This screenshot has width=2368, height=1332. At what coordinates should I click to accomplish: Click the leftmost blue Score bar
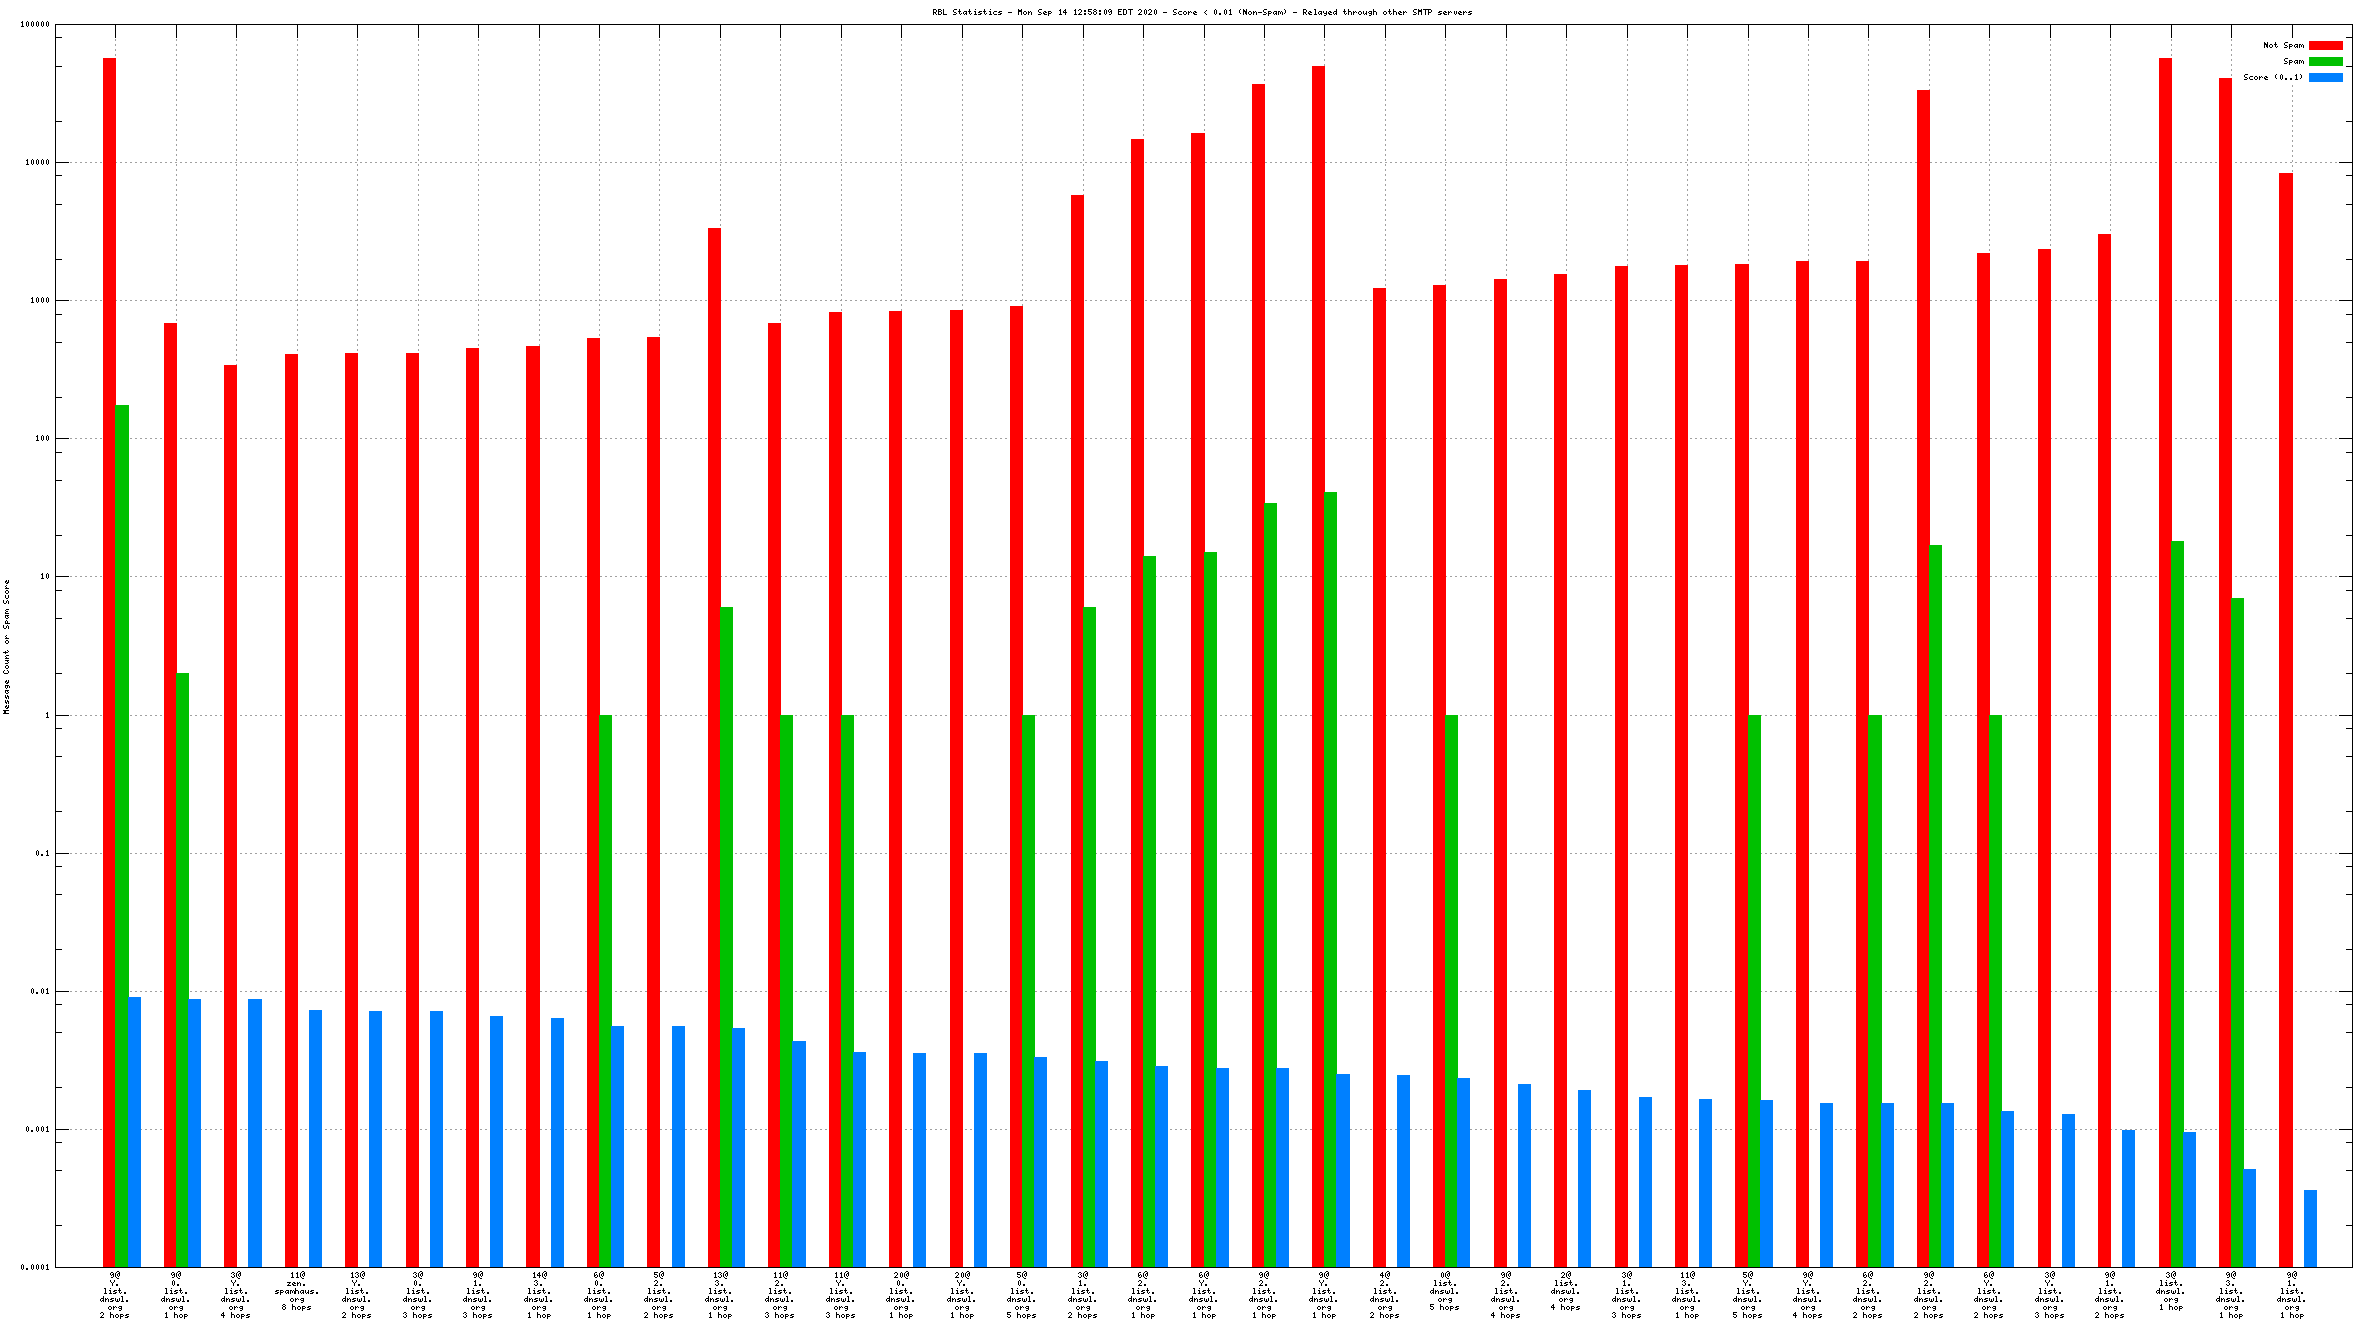tap(134, 1131)
